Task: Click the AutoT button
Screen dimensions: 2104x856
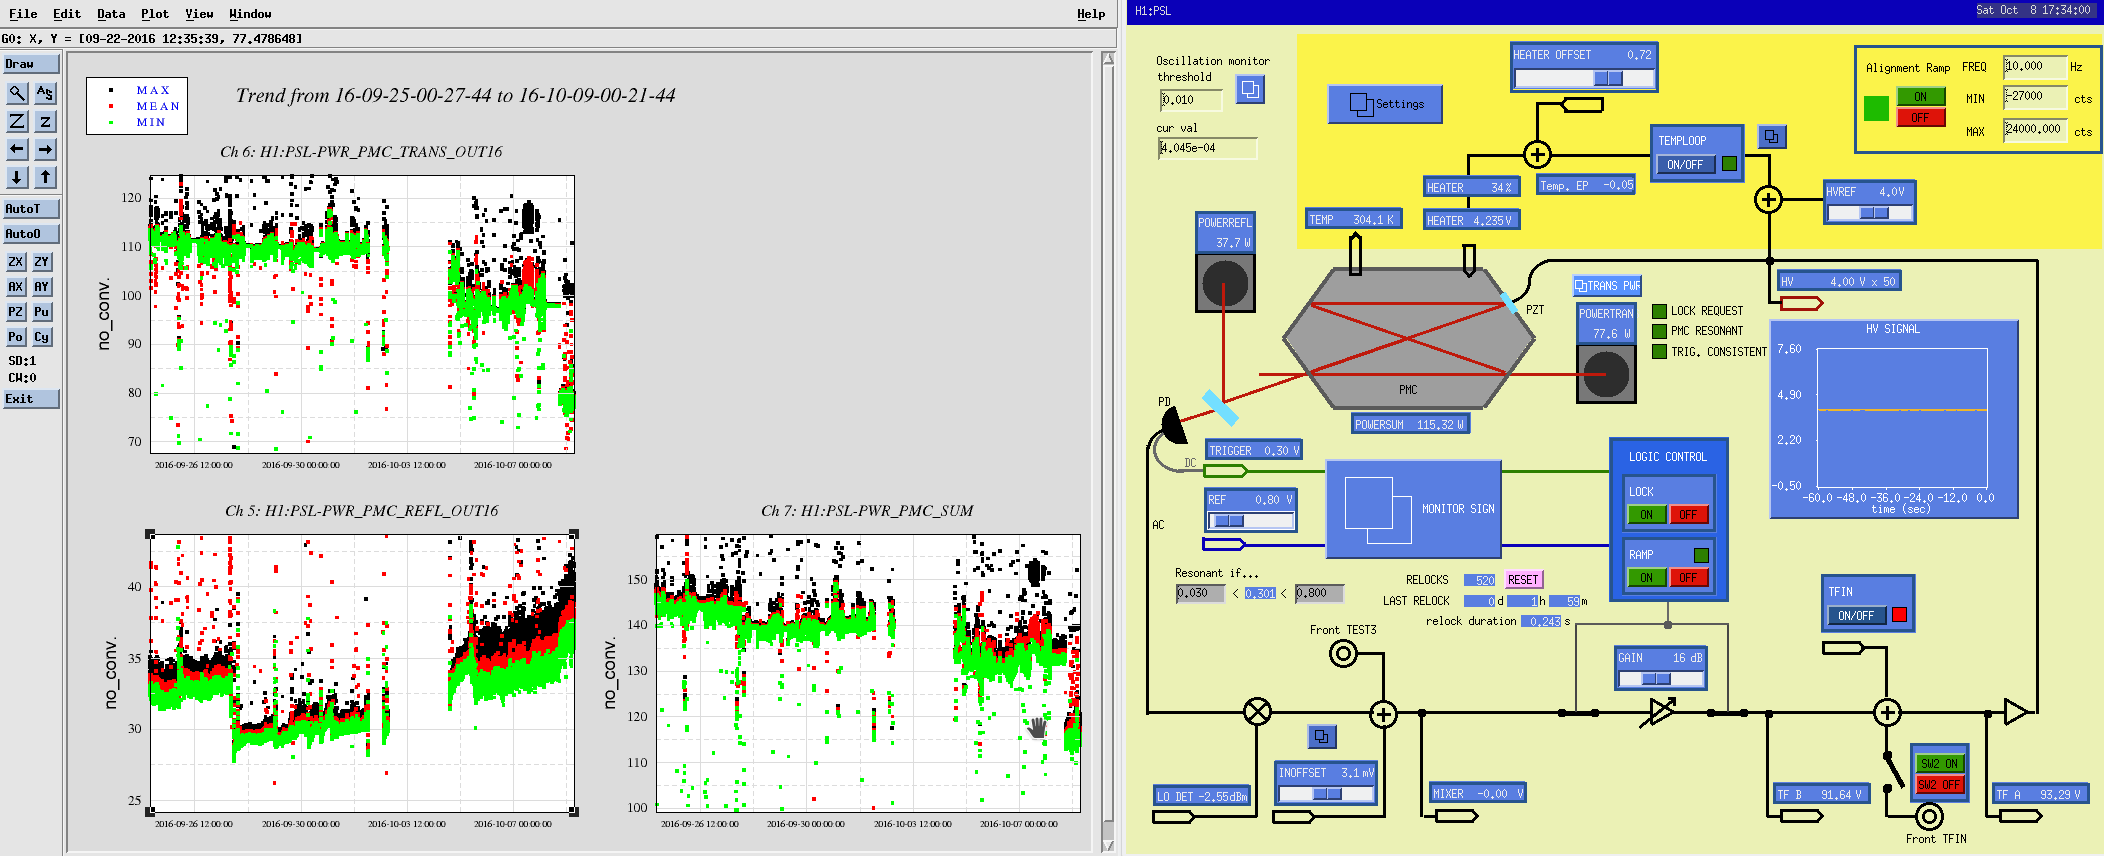Action: coord(31,209)
